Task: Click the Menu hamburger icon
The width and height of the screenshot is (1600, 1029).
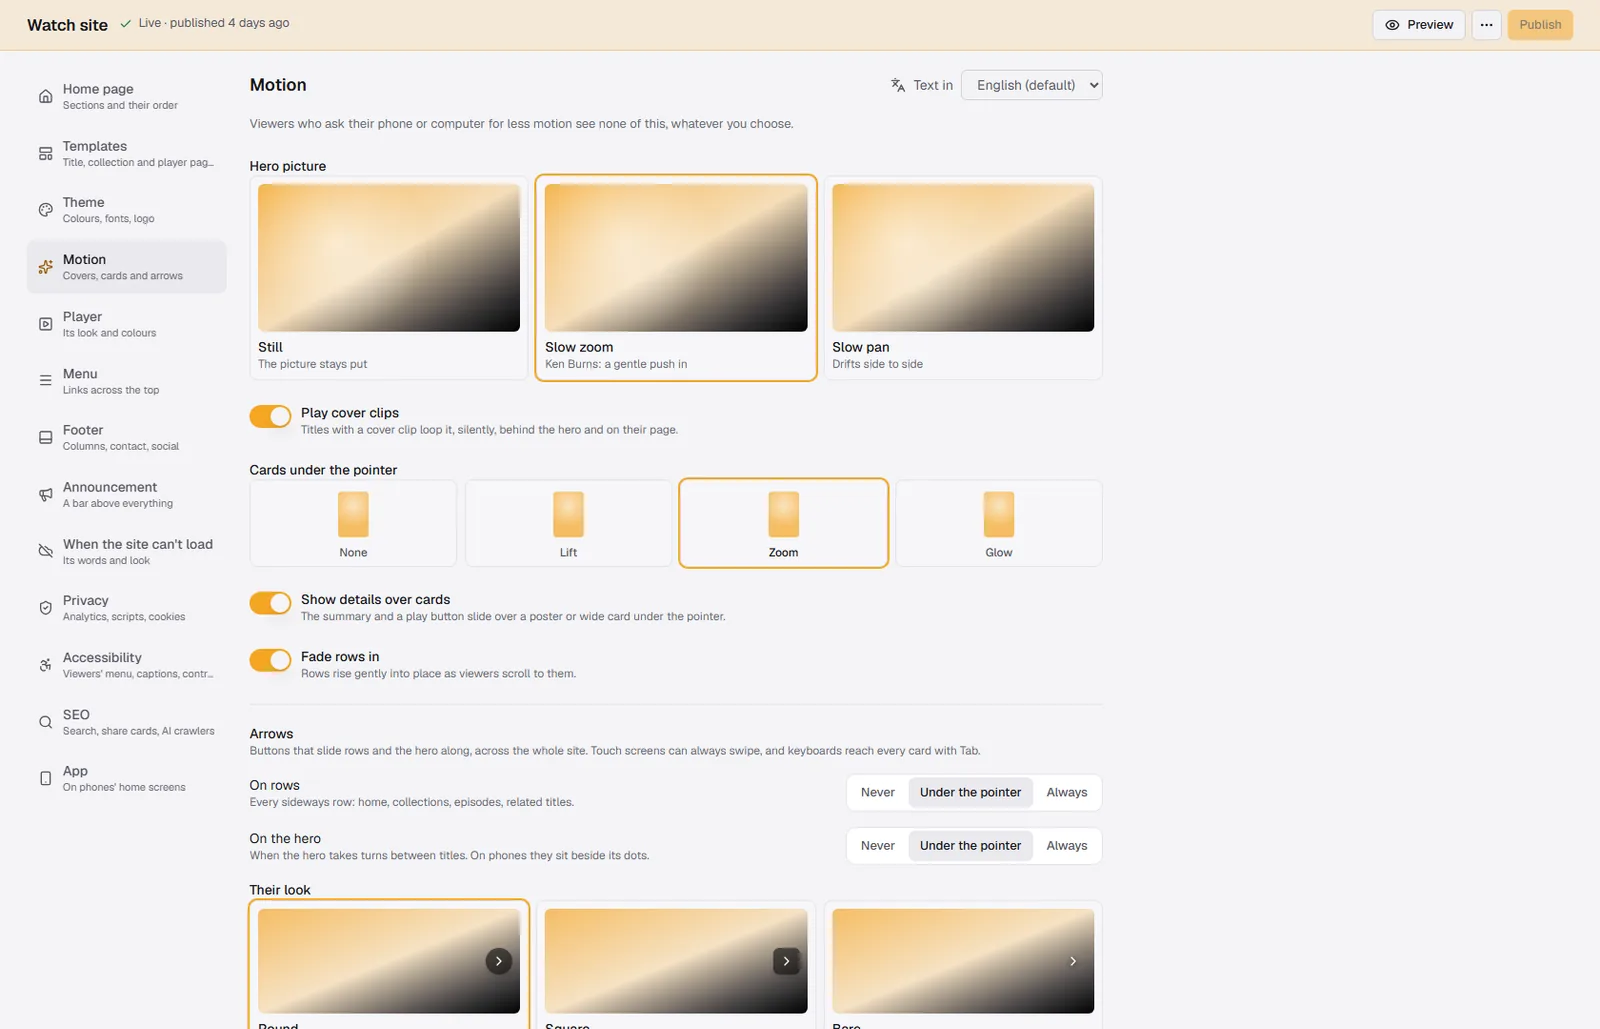Action: click(x=45, y=381)
